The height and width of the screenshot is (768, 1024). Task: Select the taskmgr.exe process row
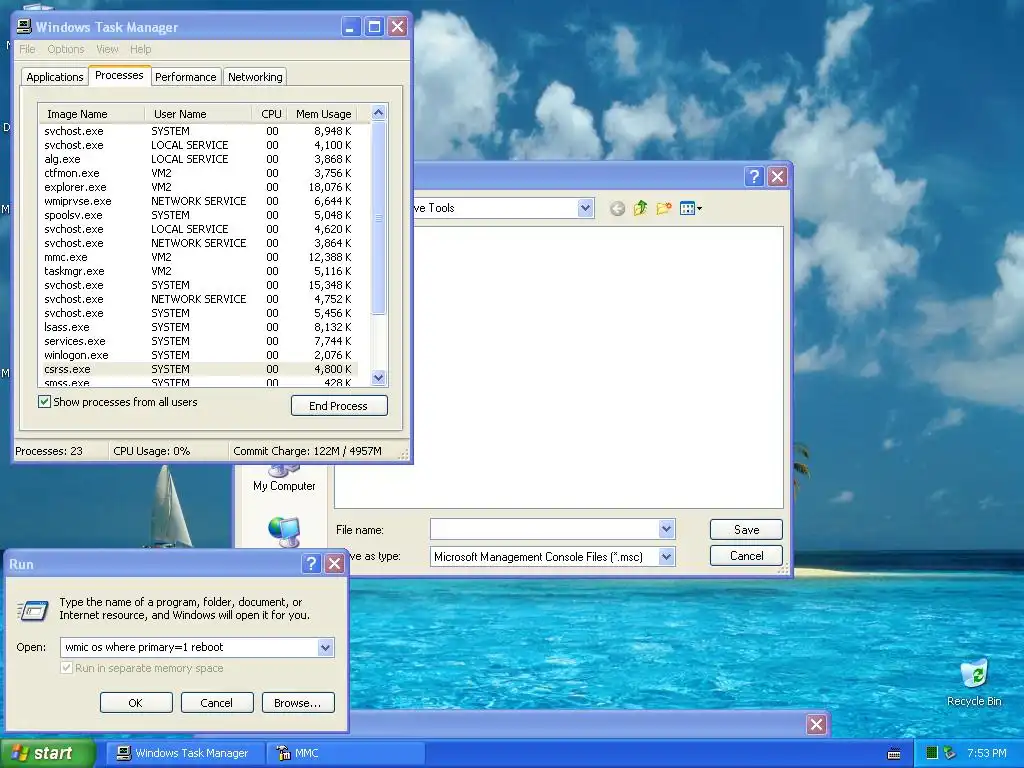click(199, 271)
